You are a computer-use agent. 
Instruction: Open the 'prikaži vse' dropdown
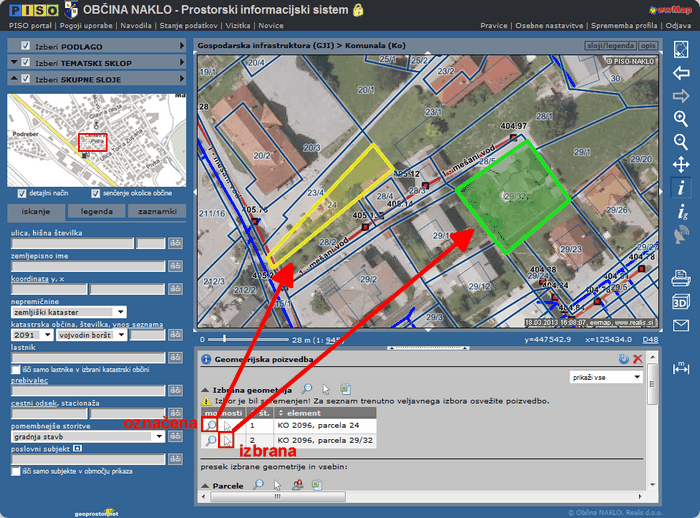pos(606,377)
